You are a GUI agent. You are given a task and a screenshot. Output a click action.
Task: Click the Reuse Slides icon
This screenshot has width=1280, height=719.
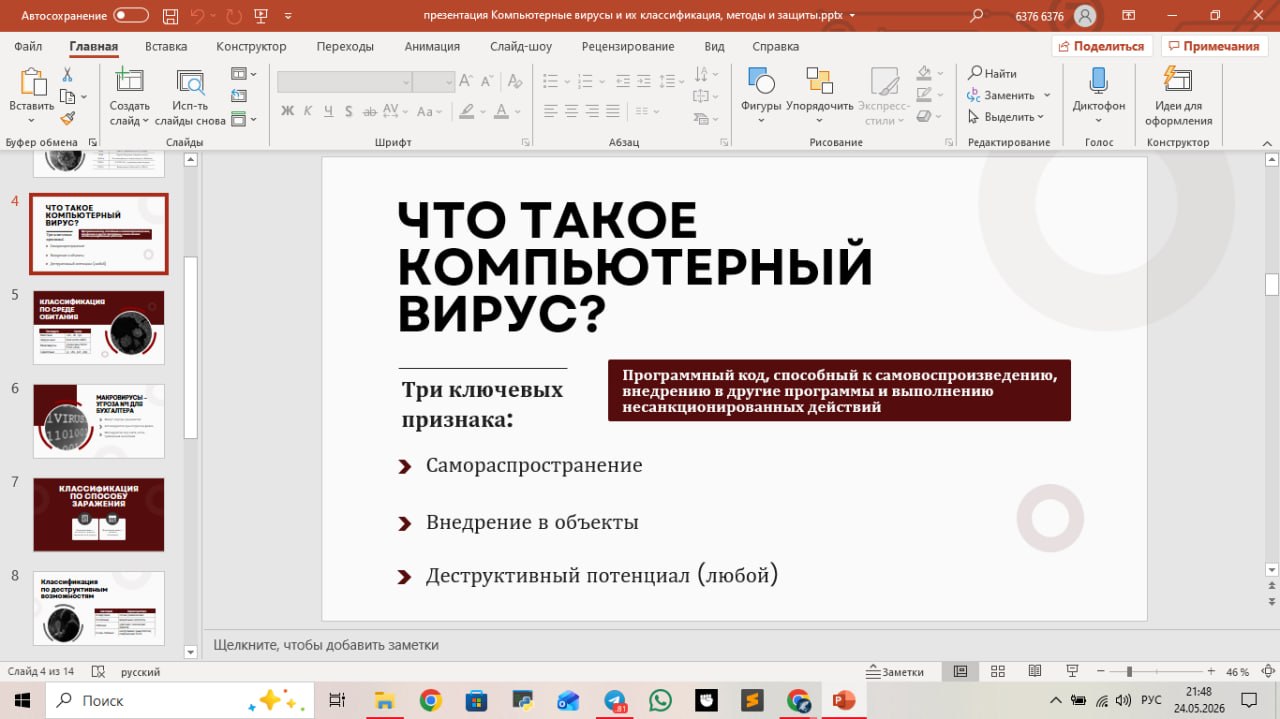click(x=189, y=83)
